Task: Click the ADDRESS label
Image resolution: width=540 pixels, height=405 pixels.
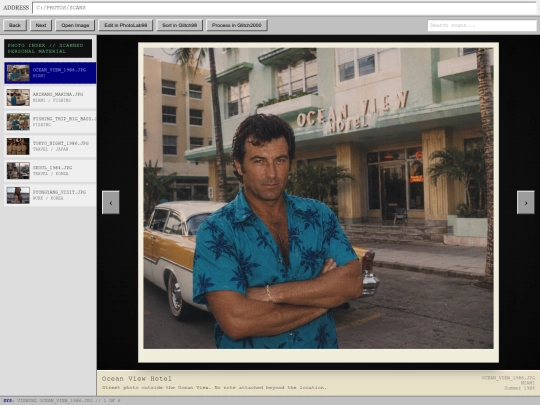Action: click(16, 8)
